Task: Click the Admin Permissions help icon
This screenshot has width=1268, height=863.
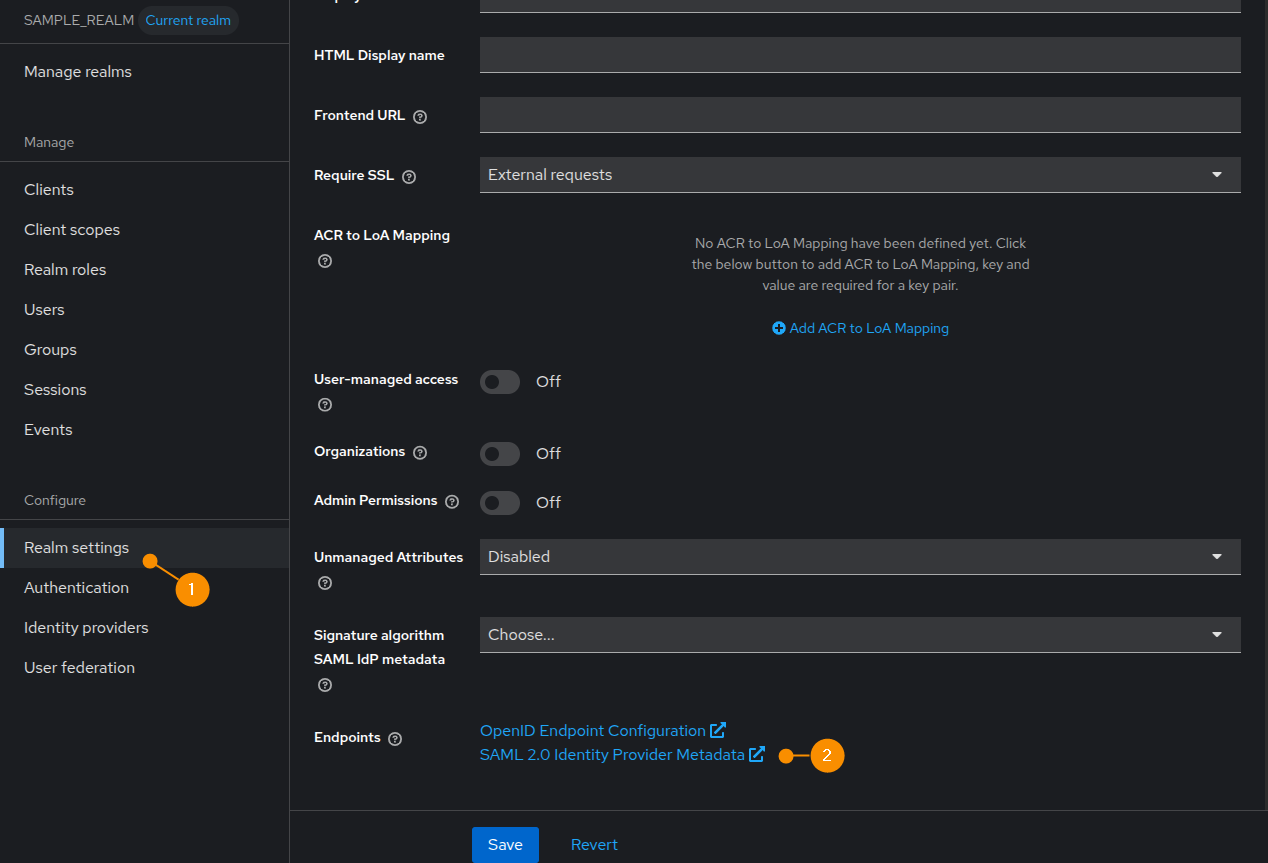Action: (452, 501)
